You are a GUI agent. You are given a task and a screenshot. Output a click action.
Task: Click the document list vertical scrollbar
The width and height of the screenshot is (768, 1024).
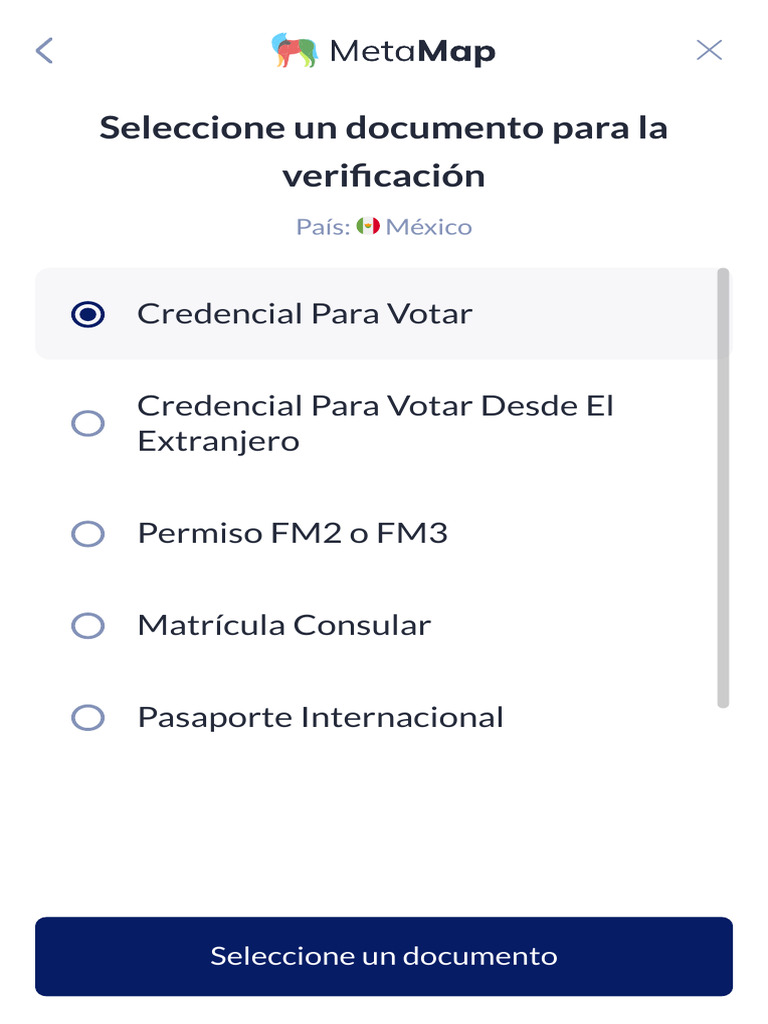click(723, 488)
